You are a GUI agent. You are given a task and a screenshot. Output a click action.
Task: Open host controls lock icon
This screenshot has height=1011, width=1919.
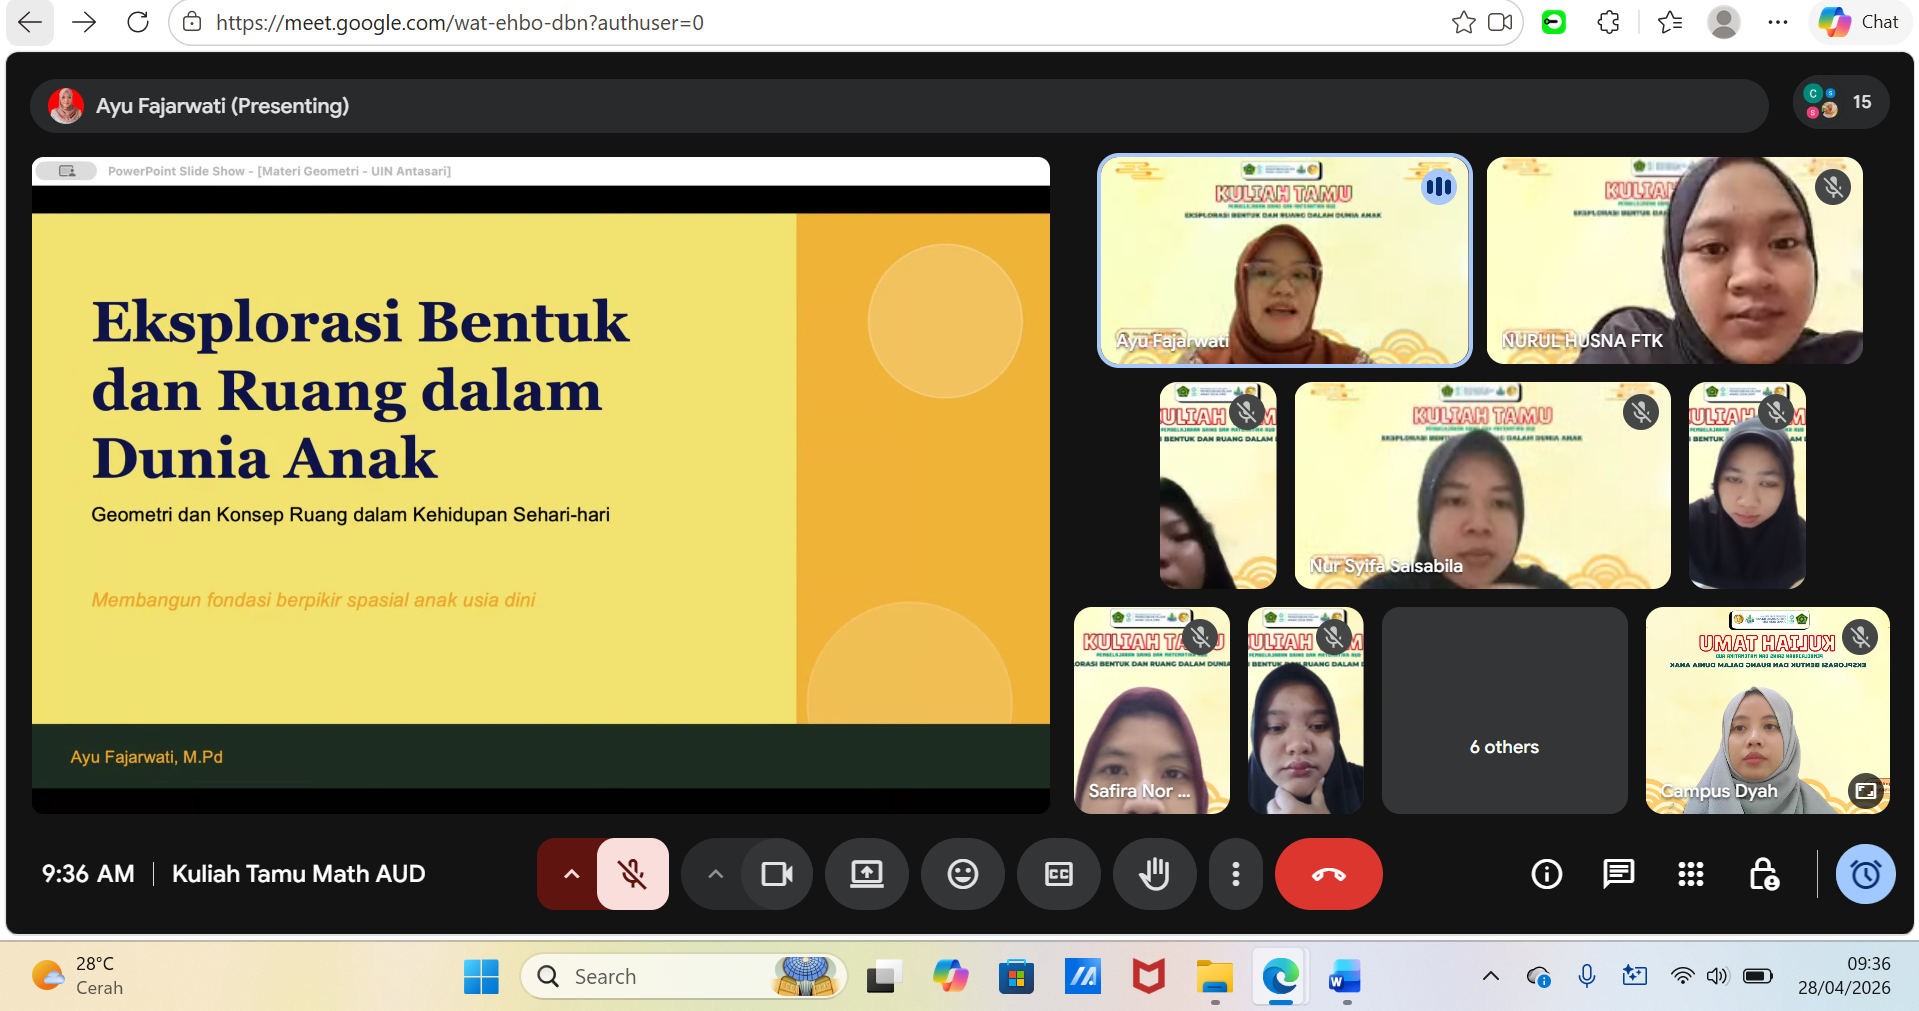tap(1764, 874)
